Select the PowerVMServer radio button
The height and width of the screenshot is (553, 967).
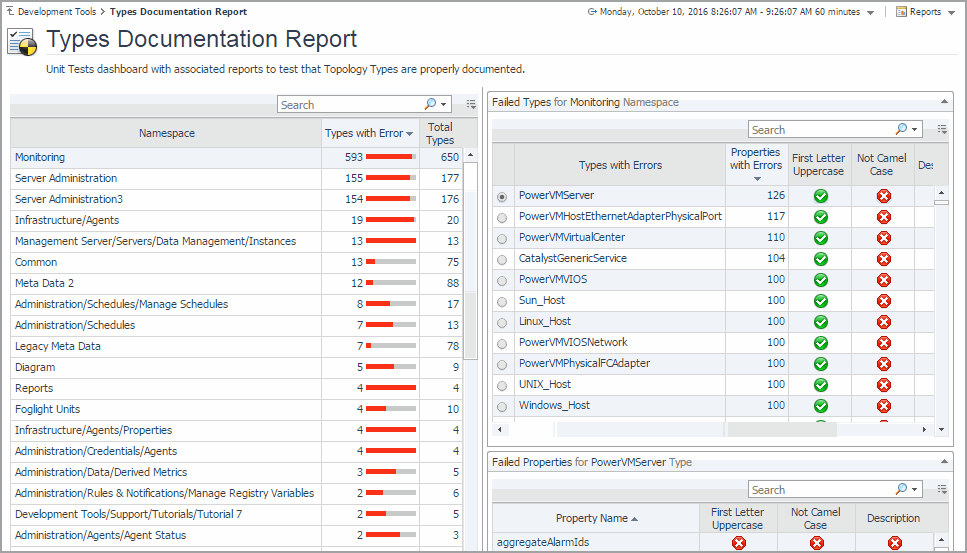(502, 196)
